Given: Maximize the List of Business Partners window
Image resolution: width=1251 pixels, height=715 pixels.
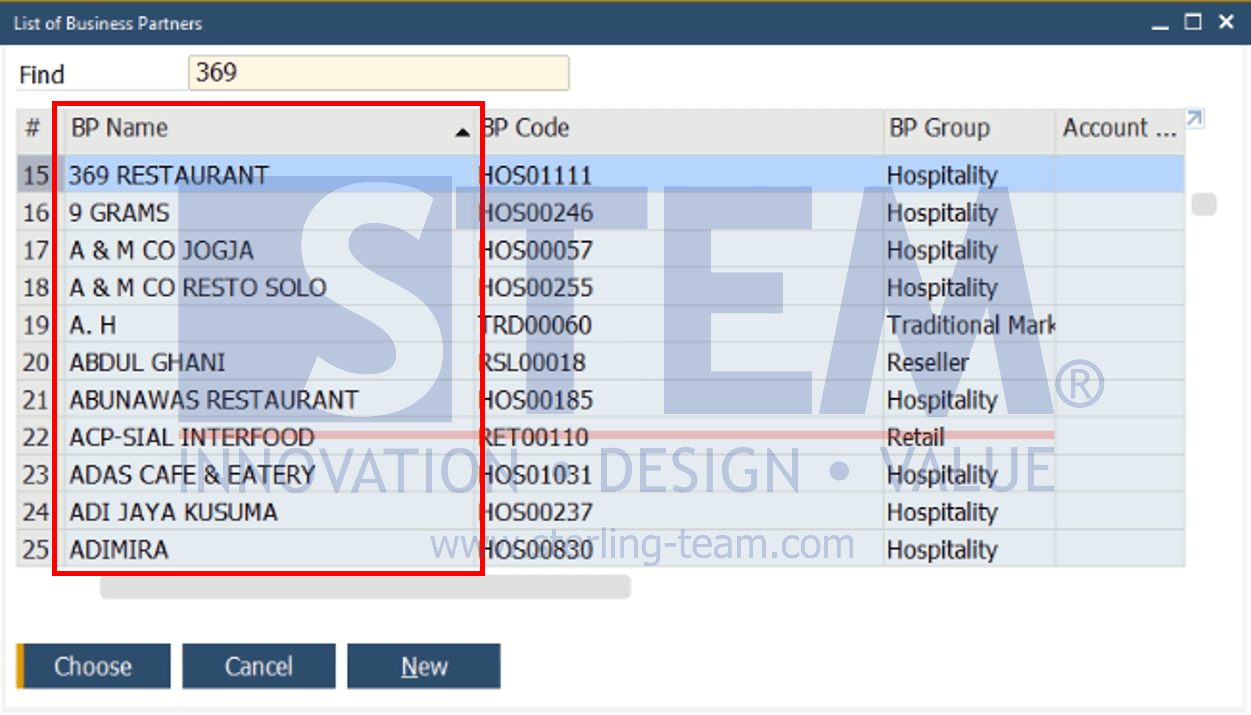Looking at the screenshot, I should pos(1193,22).
